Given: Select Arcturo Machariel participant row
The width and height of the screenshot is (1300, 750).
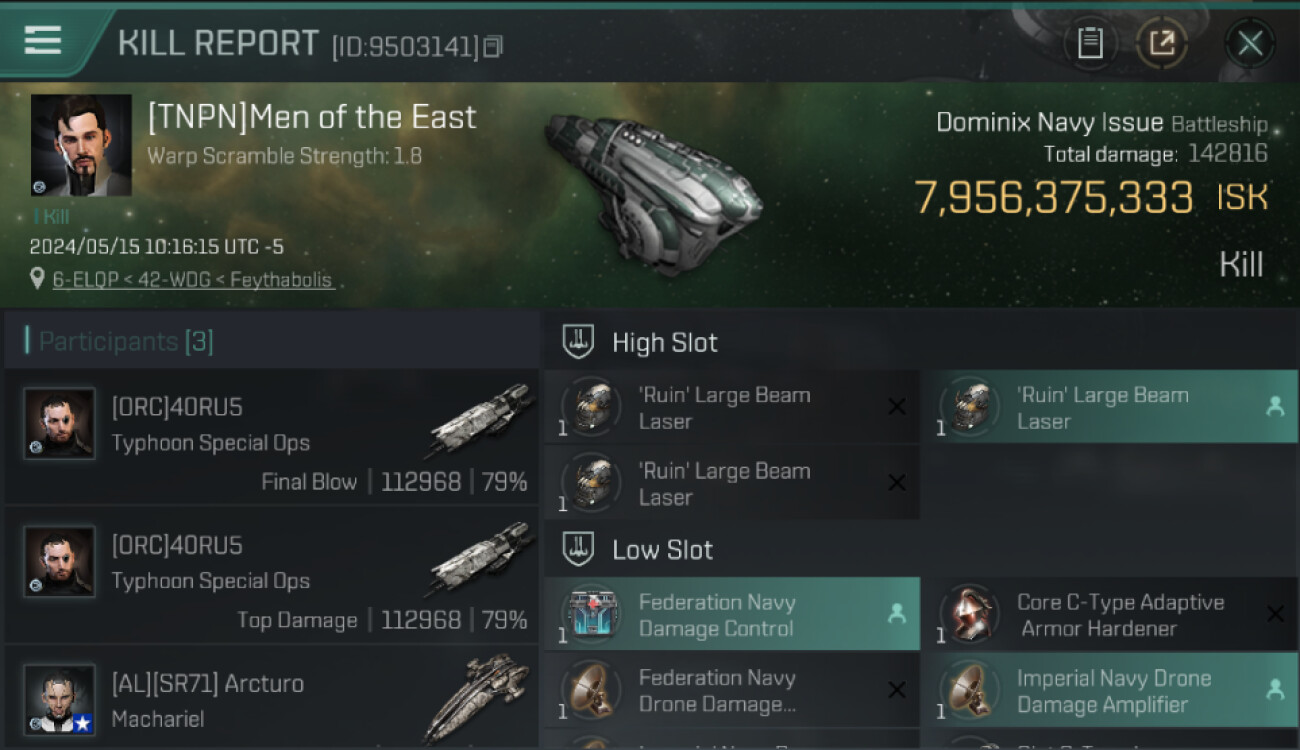Looking at the screenshot, I should pyautogui.click(x=271, y=701).
